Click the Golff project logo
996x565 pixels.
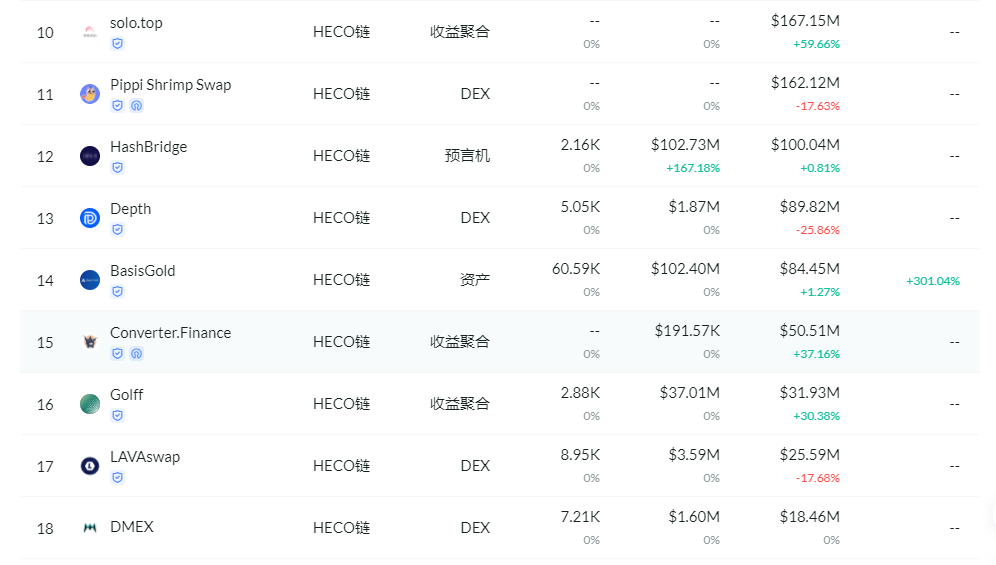(x=90, y=404)
